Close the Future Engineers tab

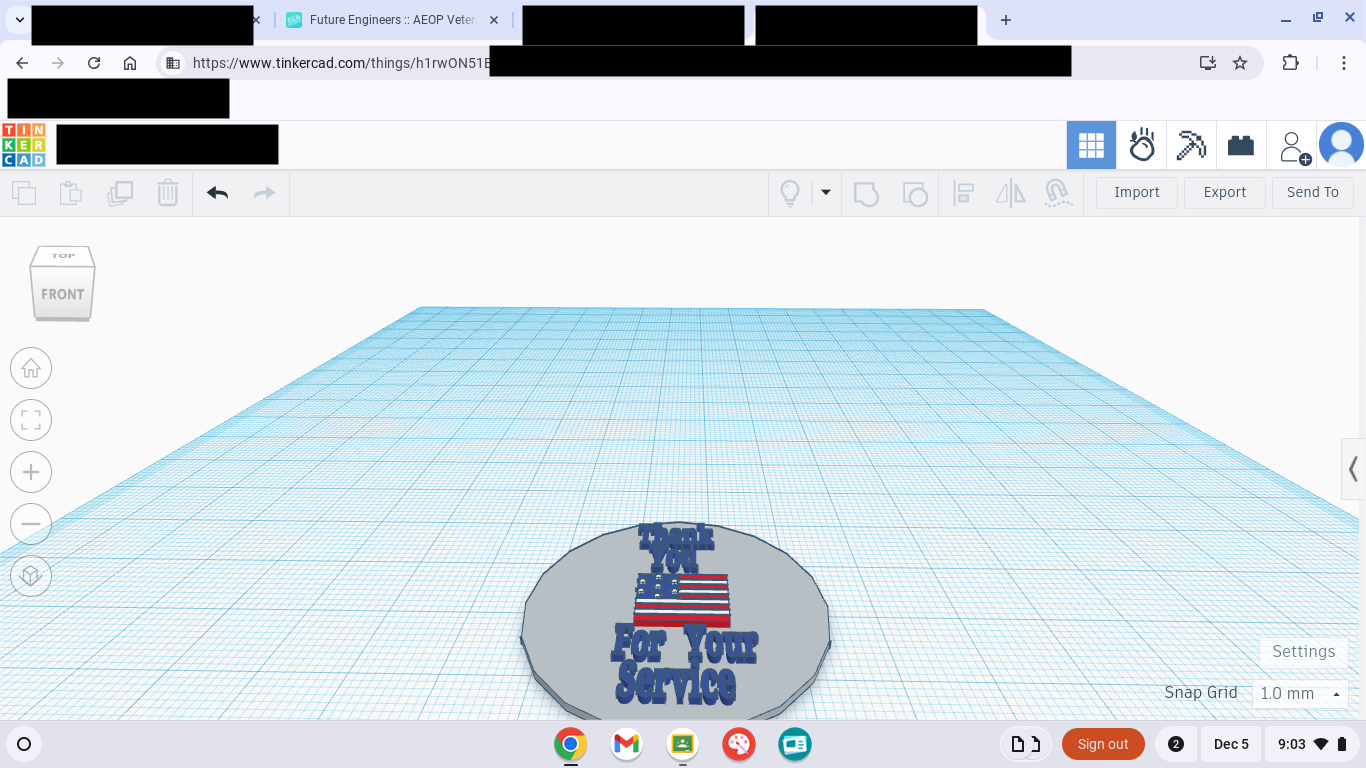pos(493,20)
